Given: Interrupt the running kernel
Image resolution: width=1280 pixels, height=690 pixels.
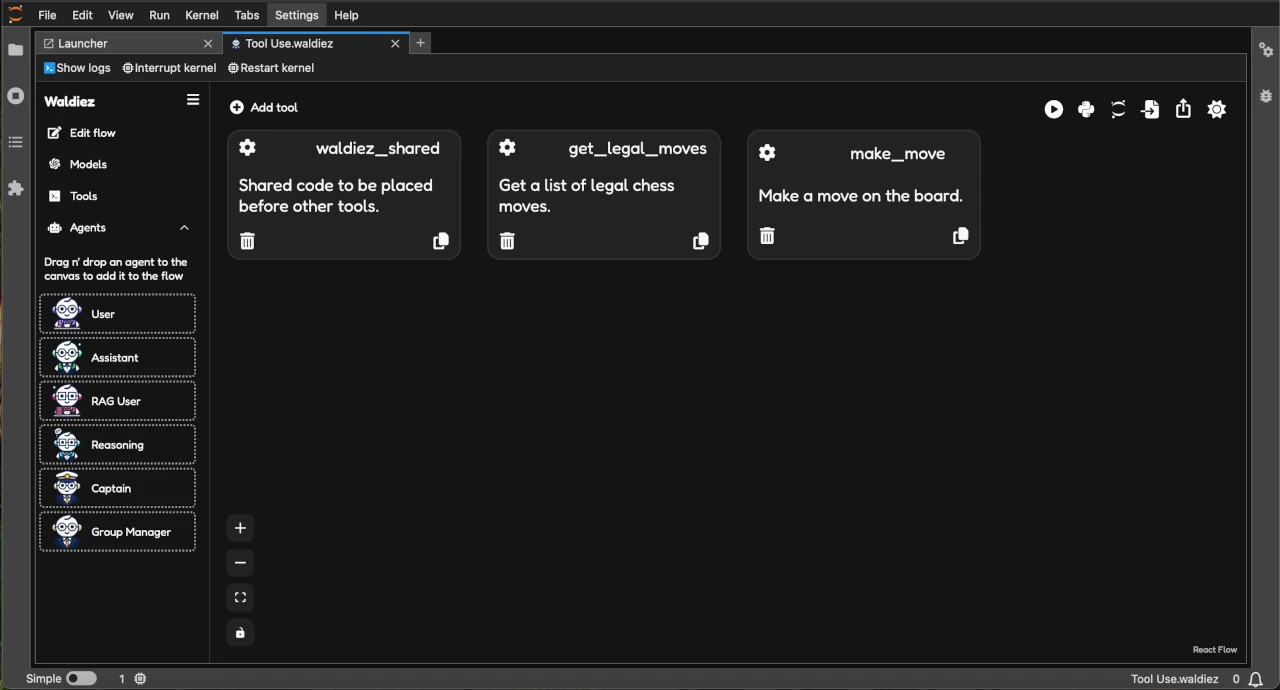Looking at the screenshot, I should click(169, 68).
